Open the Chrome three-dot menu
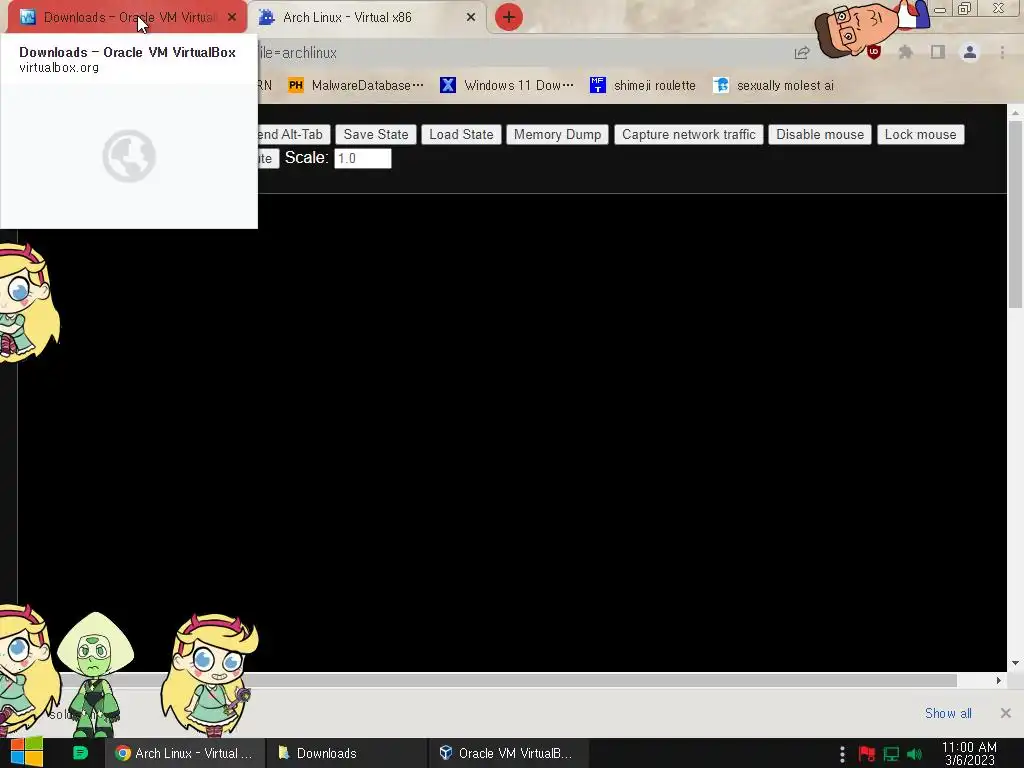The height and width of the screenshot is (768, 1024). tap(1002, 52)
